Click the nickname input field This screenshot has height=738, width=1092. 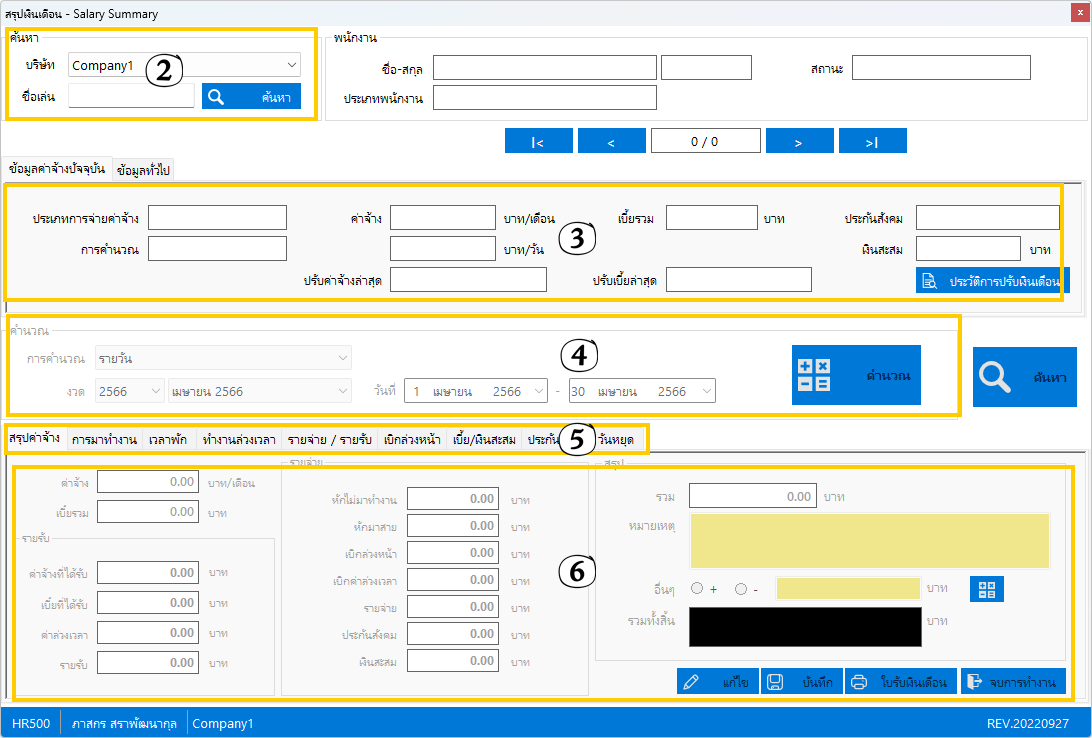point(131,96)
